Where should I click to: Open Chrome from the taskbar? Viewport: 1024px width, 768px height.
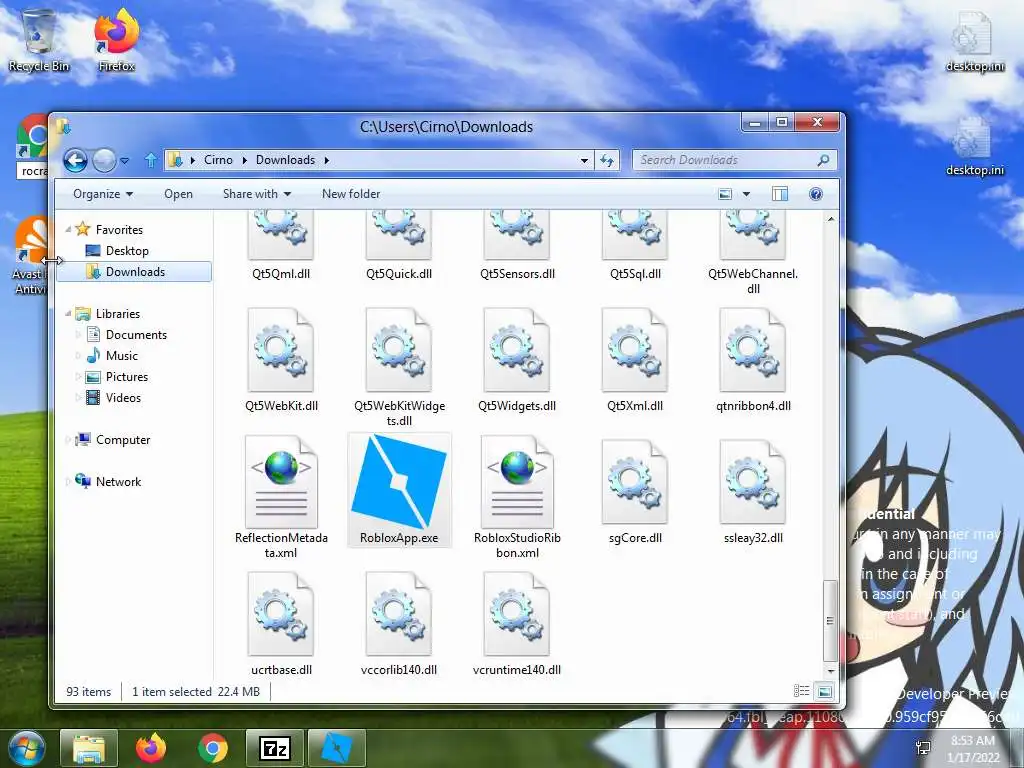(x=212, y=748)
